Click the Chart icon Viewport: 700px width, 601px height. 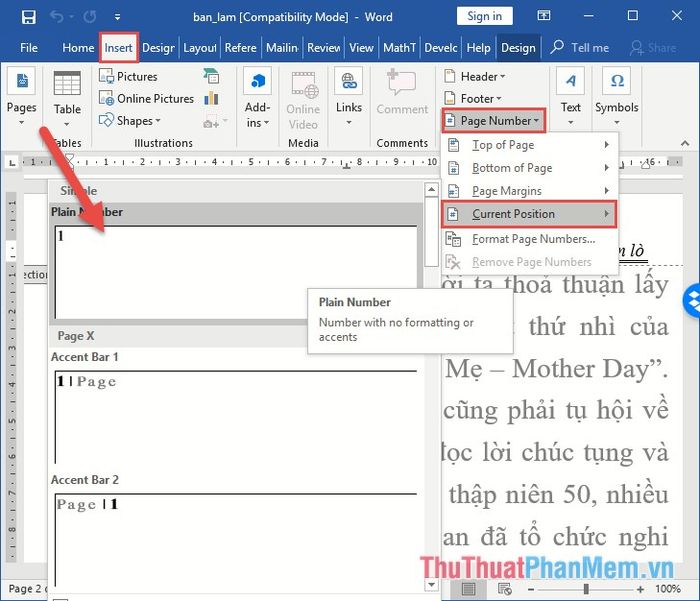point(211,99)
